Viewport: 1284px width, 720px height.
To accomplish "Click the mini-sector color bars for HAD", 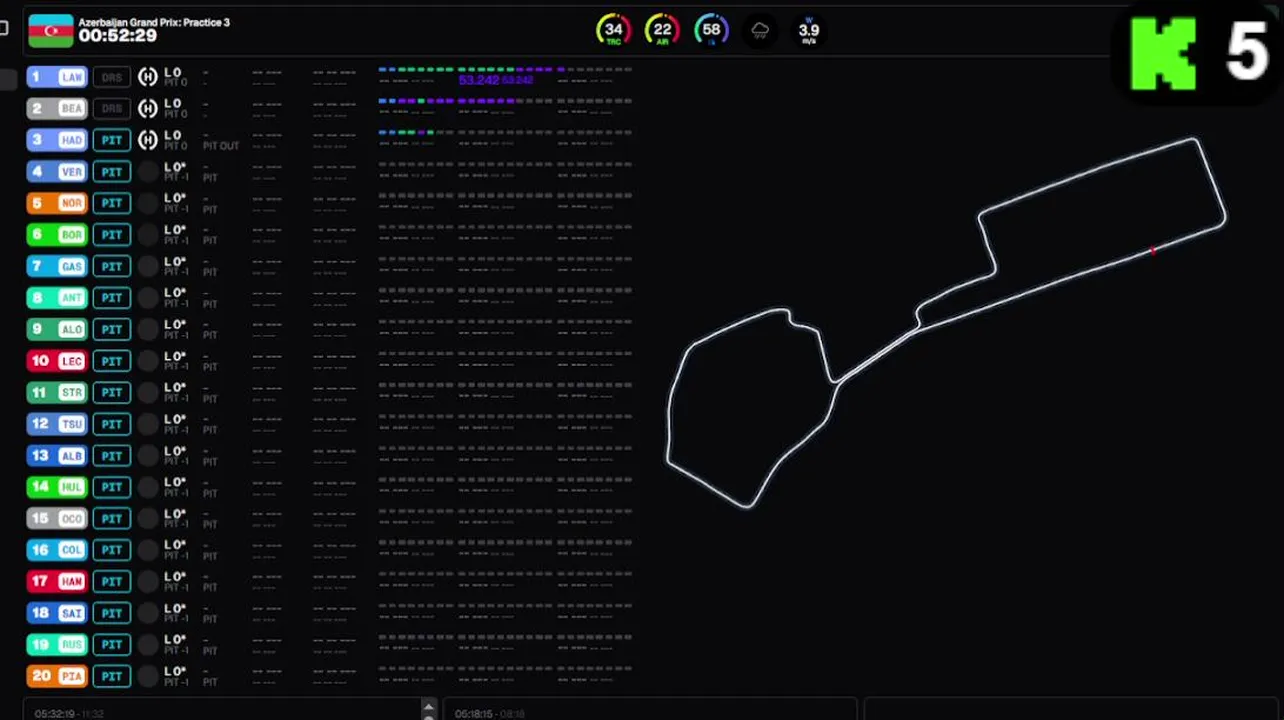I will pyautogui.click(x=505, y=132).
